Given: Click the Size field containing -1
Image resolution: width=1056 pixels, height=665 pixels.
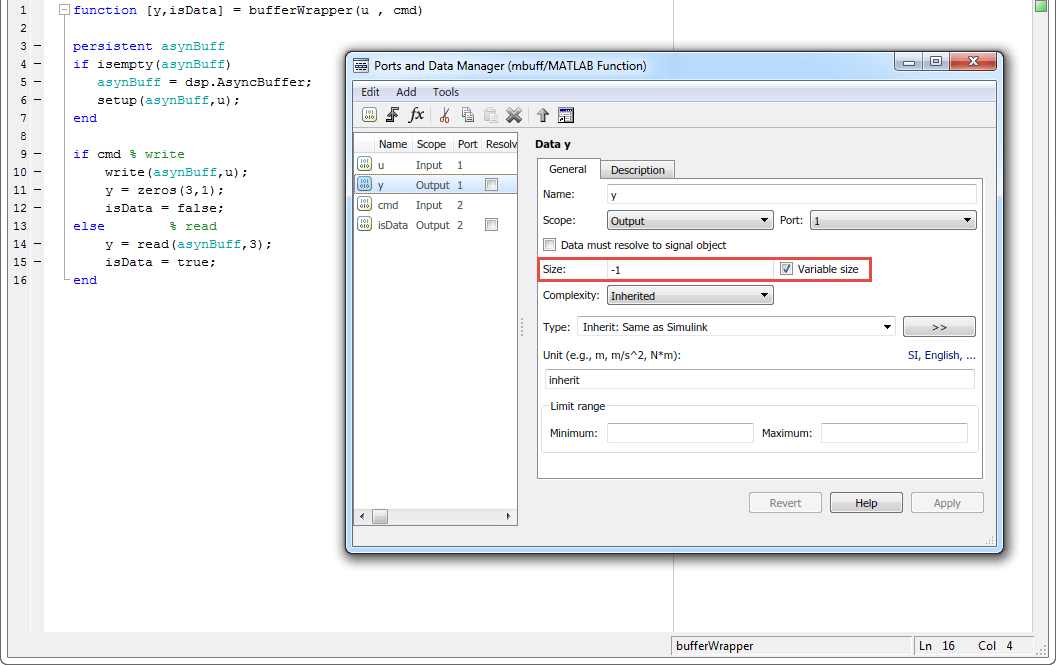Looking at the screenshot, I should [x=690, y=269].
